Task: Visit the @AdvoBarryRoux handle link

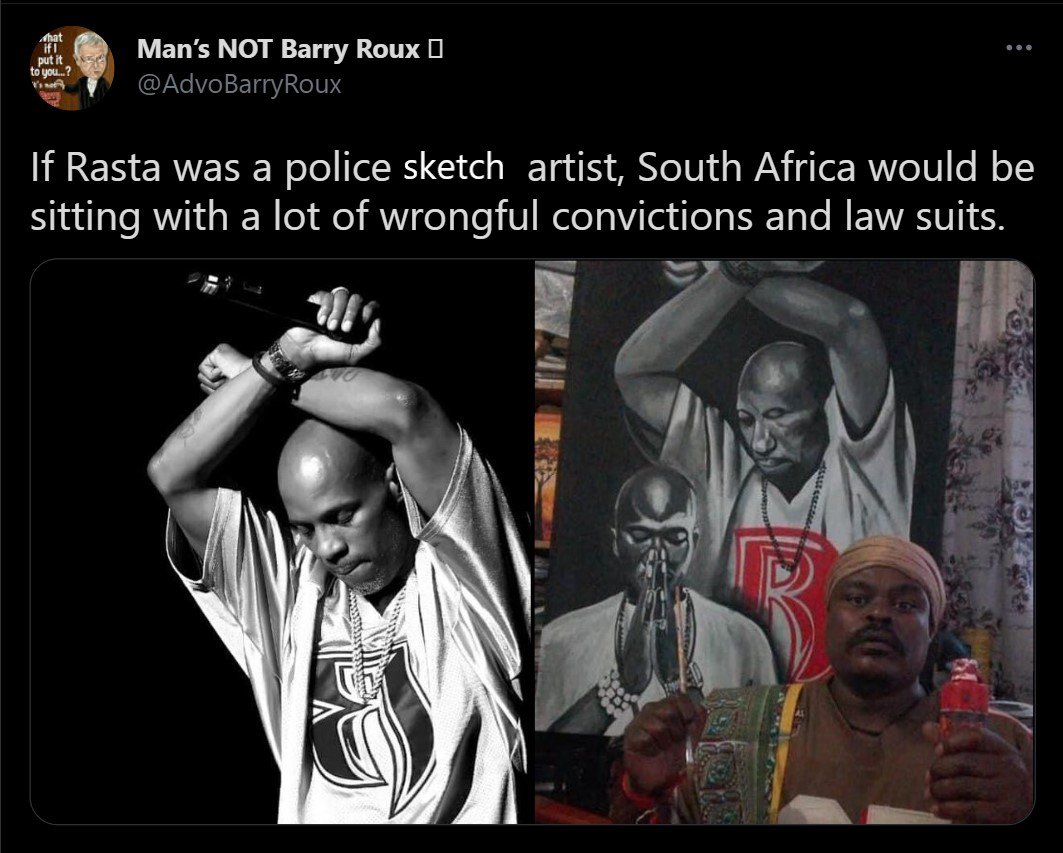Action: 239,85
